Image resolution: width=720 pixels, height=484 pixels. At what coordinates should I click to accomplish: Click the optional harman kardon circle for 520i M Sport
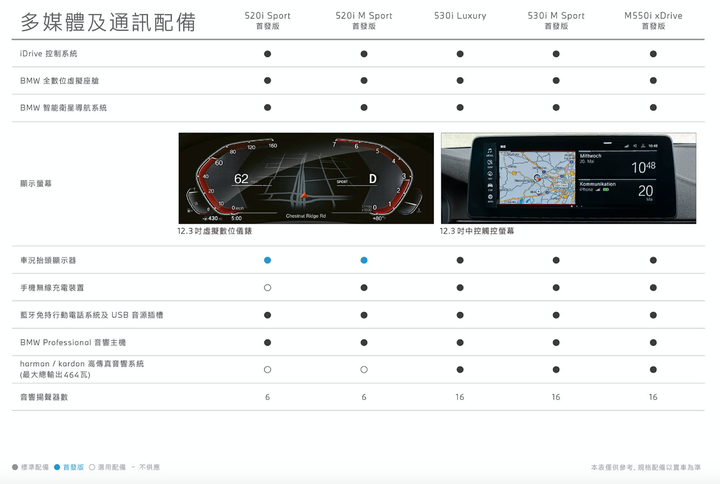coord(364,370)
